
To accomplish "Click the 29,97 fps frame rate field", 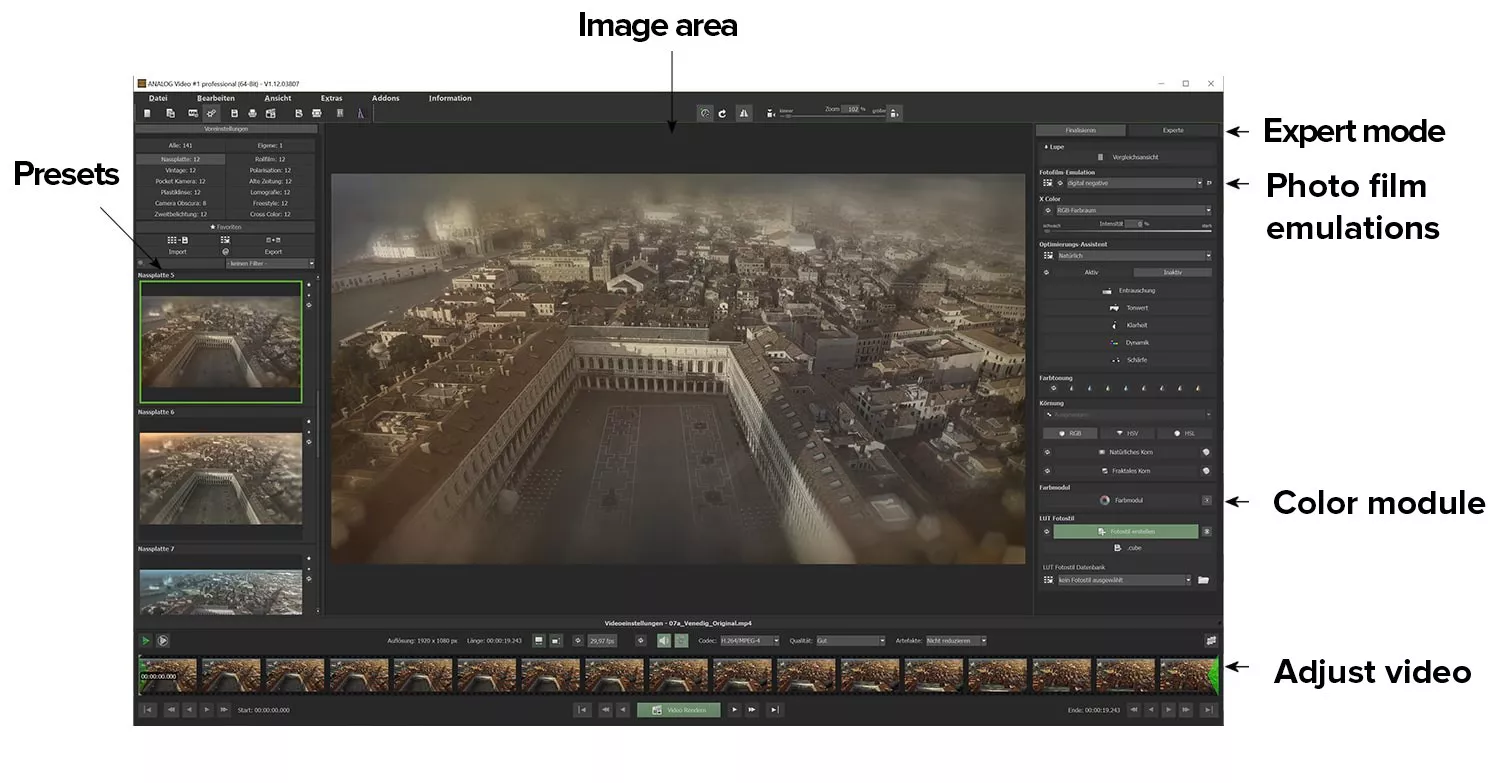I will point(603,640).
